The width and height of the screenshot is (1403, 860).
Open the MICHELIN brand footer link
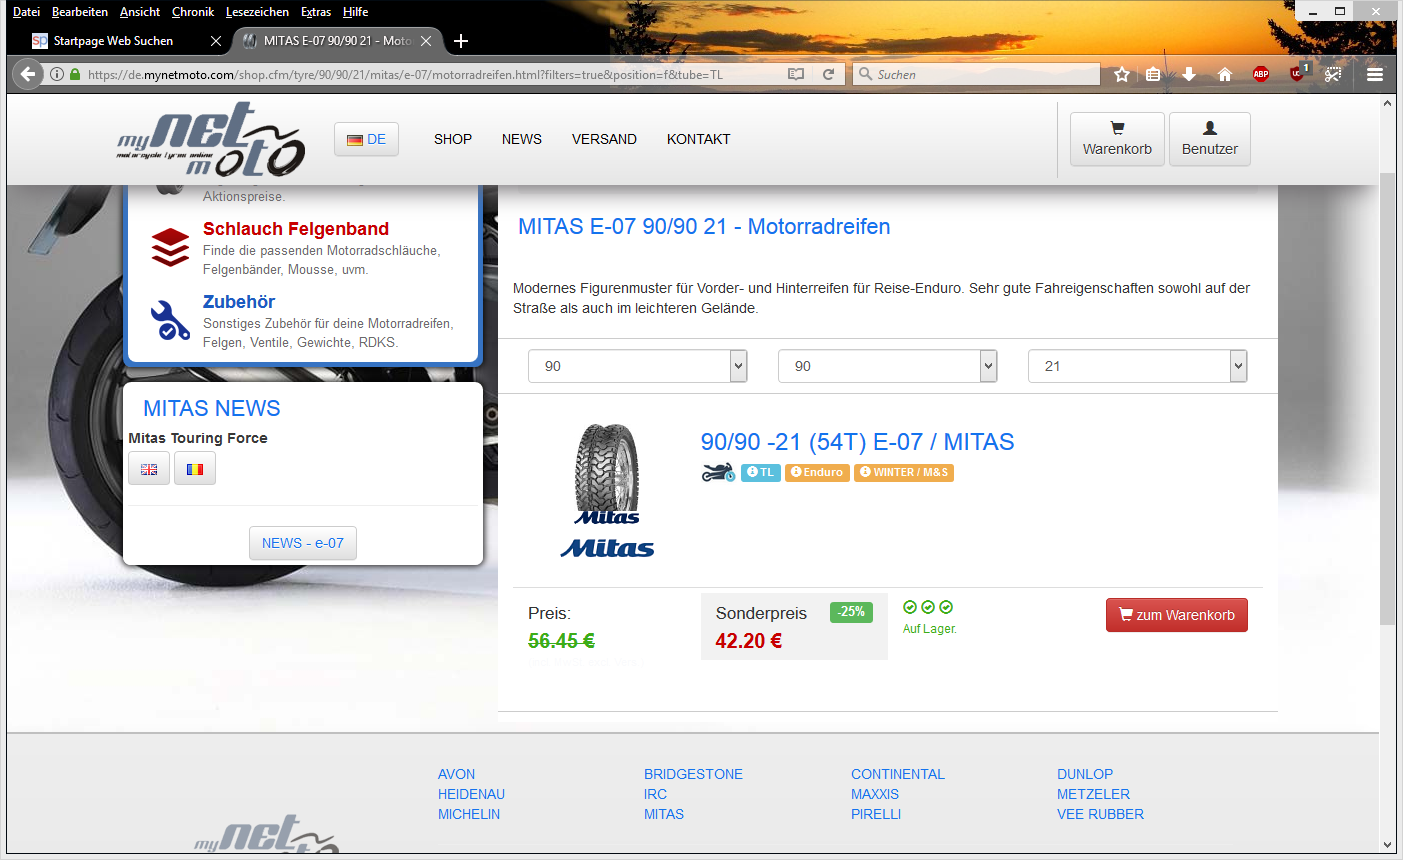click(469, 814)
